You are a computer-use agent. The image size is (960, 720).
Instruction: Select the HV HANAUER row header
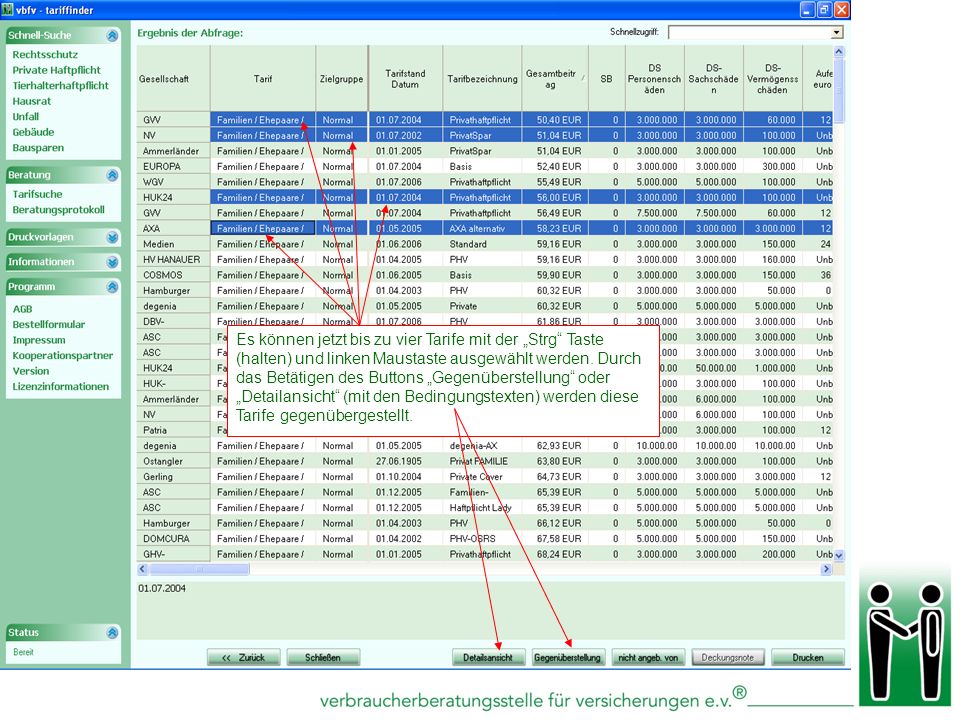[173, 260]
